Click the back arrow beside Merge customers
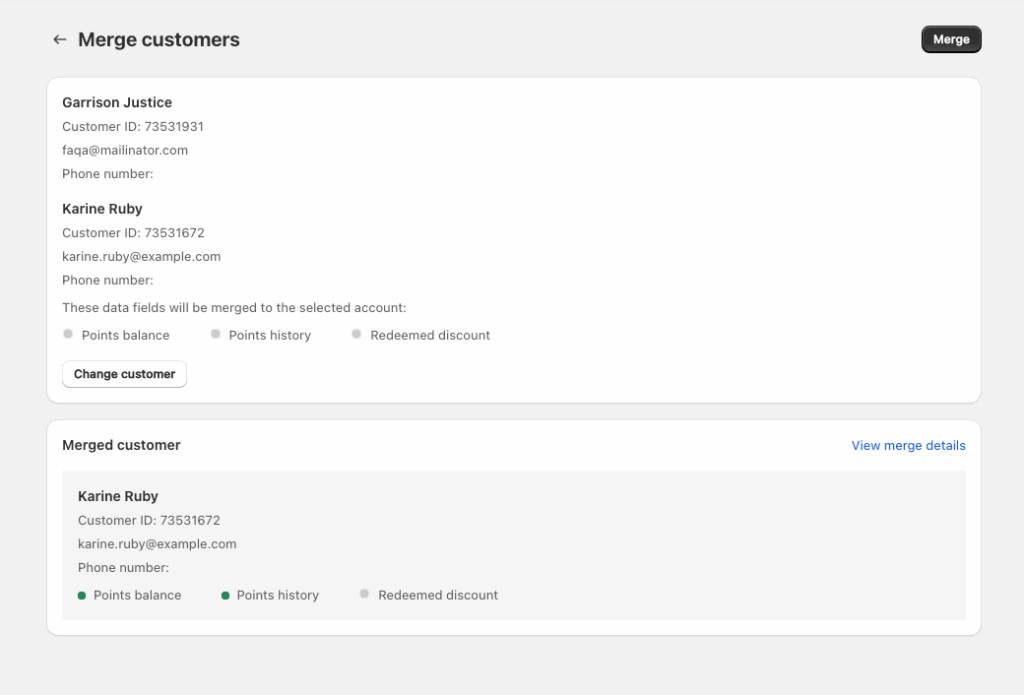Image resolution: width=1024 pixels, height=695 pixels. tap(60, 40)
